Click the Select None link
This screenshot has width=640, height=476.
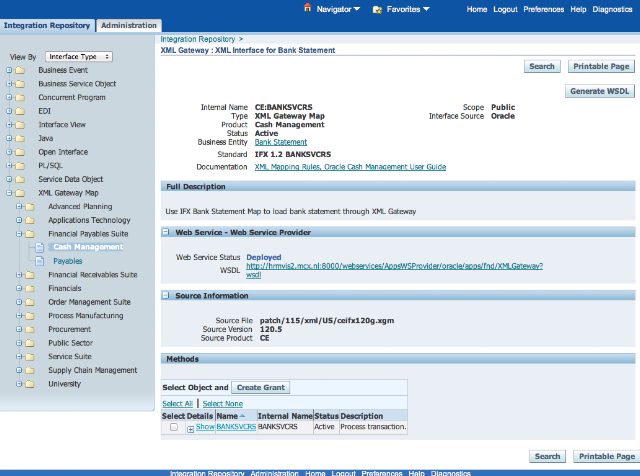[x=223, y=404]
